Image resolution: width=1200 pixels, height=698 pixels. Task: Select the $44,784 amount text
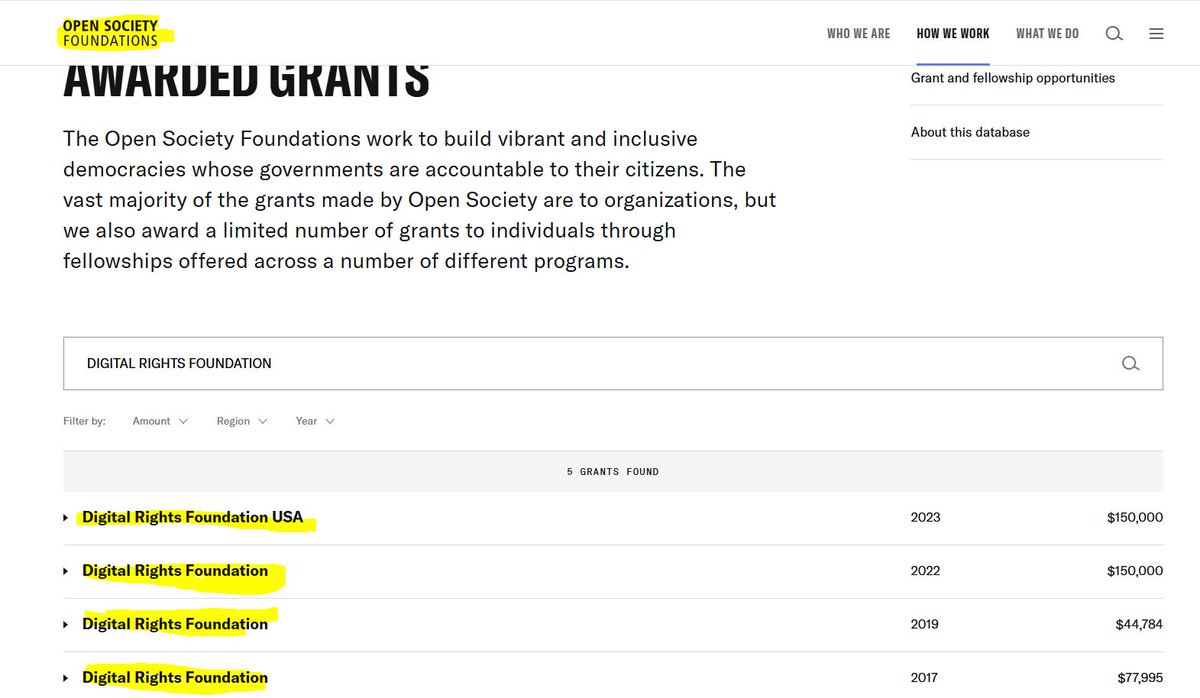pyautogui.click(x=1139, y=624)
